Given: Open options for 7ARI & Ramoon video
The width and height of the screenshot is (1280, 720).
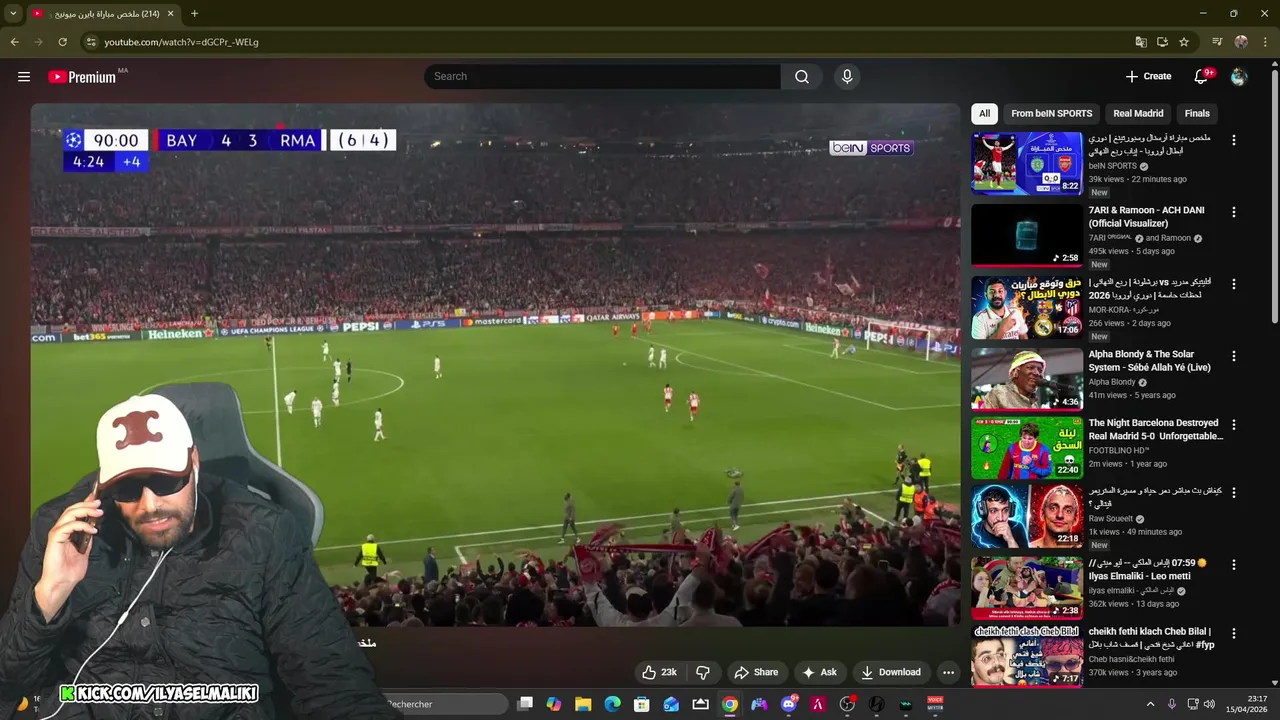Looking at the screenshot, I should point(1233,212).
